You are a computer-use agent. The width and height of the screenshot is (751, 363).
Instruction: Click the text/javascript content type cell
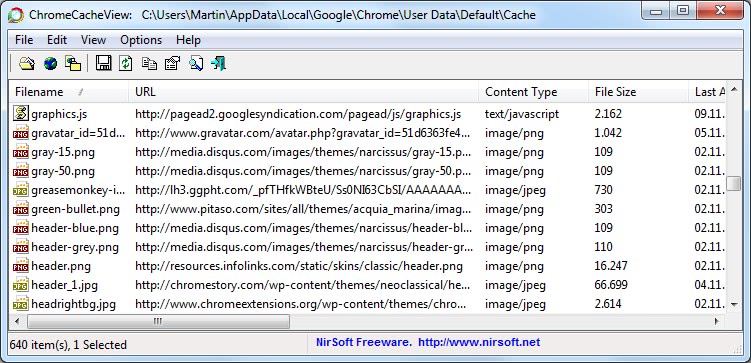click(x=522, y=114)
